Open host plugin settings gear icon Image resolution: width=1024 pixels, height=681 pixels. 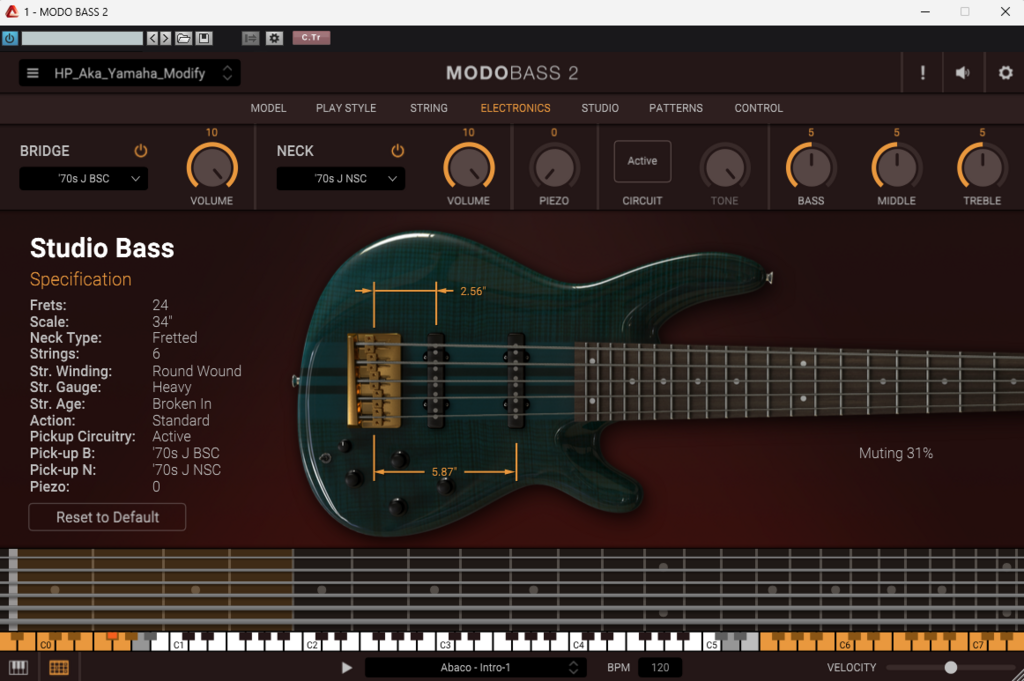coord(274,39)
